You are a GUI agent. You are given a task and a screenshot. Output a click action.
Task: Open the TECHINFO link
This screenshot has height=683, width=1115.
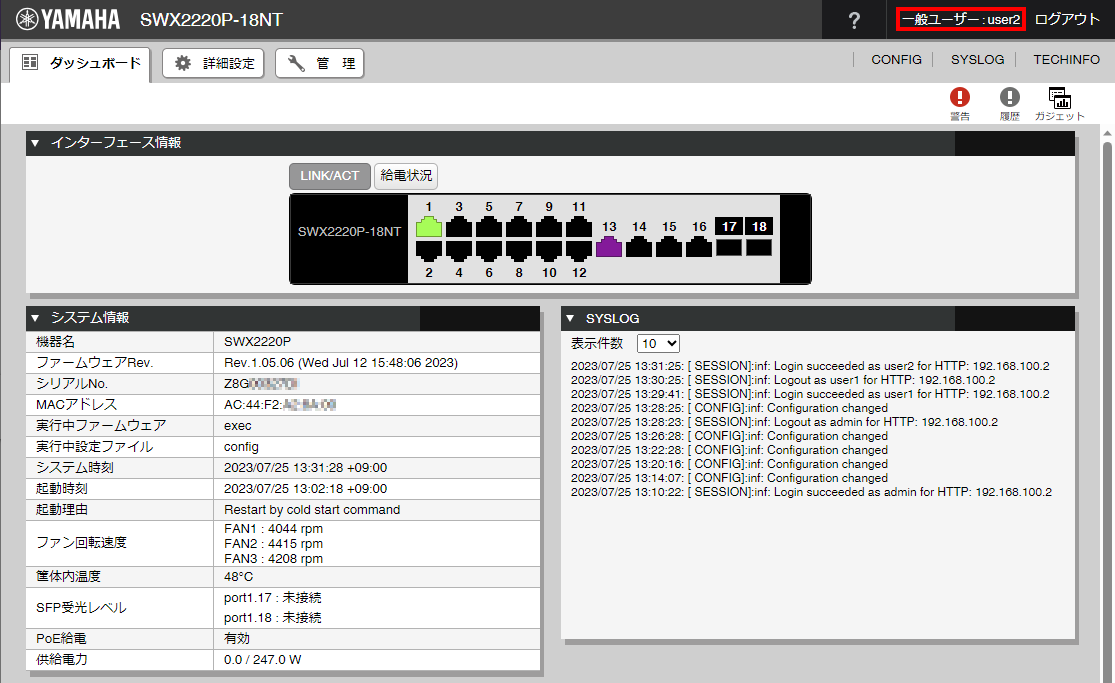pos(1066,60)
